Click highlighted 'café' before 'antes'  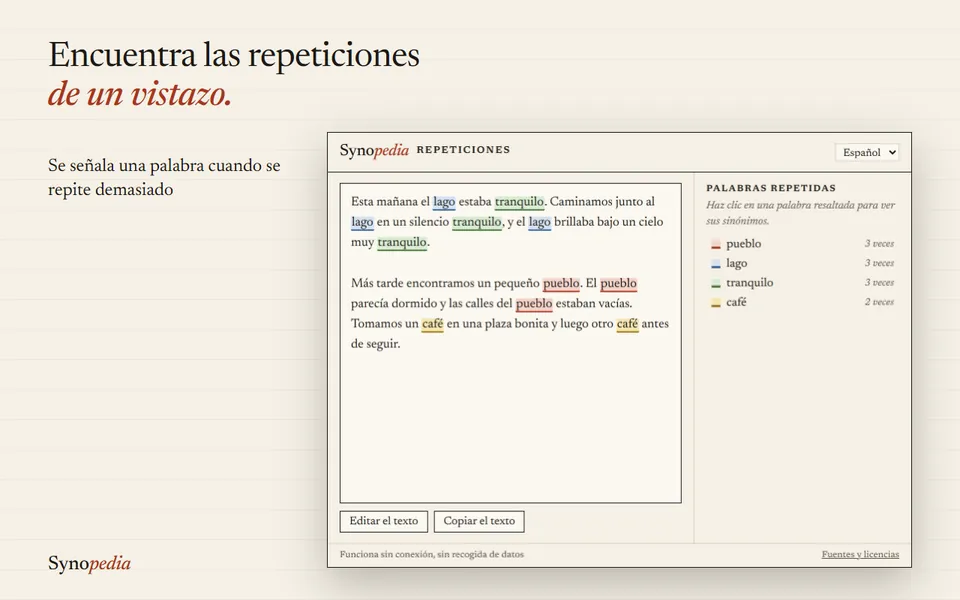[x=627, y=324]
